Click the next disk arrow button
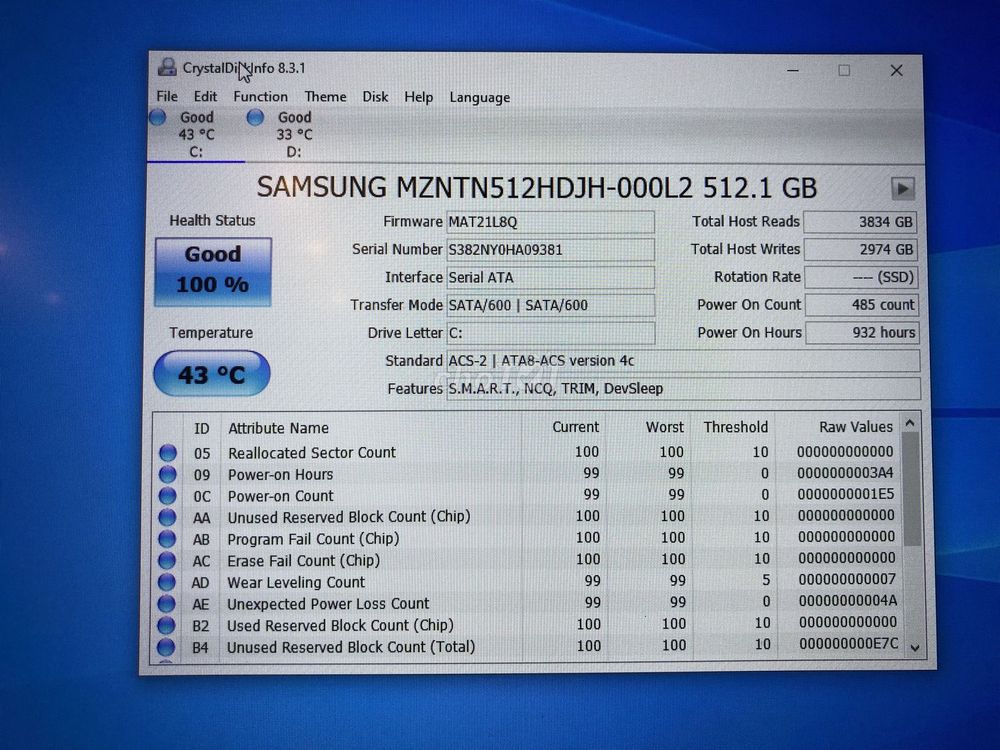Image resolution: width=1000 pixels, height=750 pixels. 902,189
